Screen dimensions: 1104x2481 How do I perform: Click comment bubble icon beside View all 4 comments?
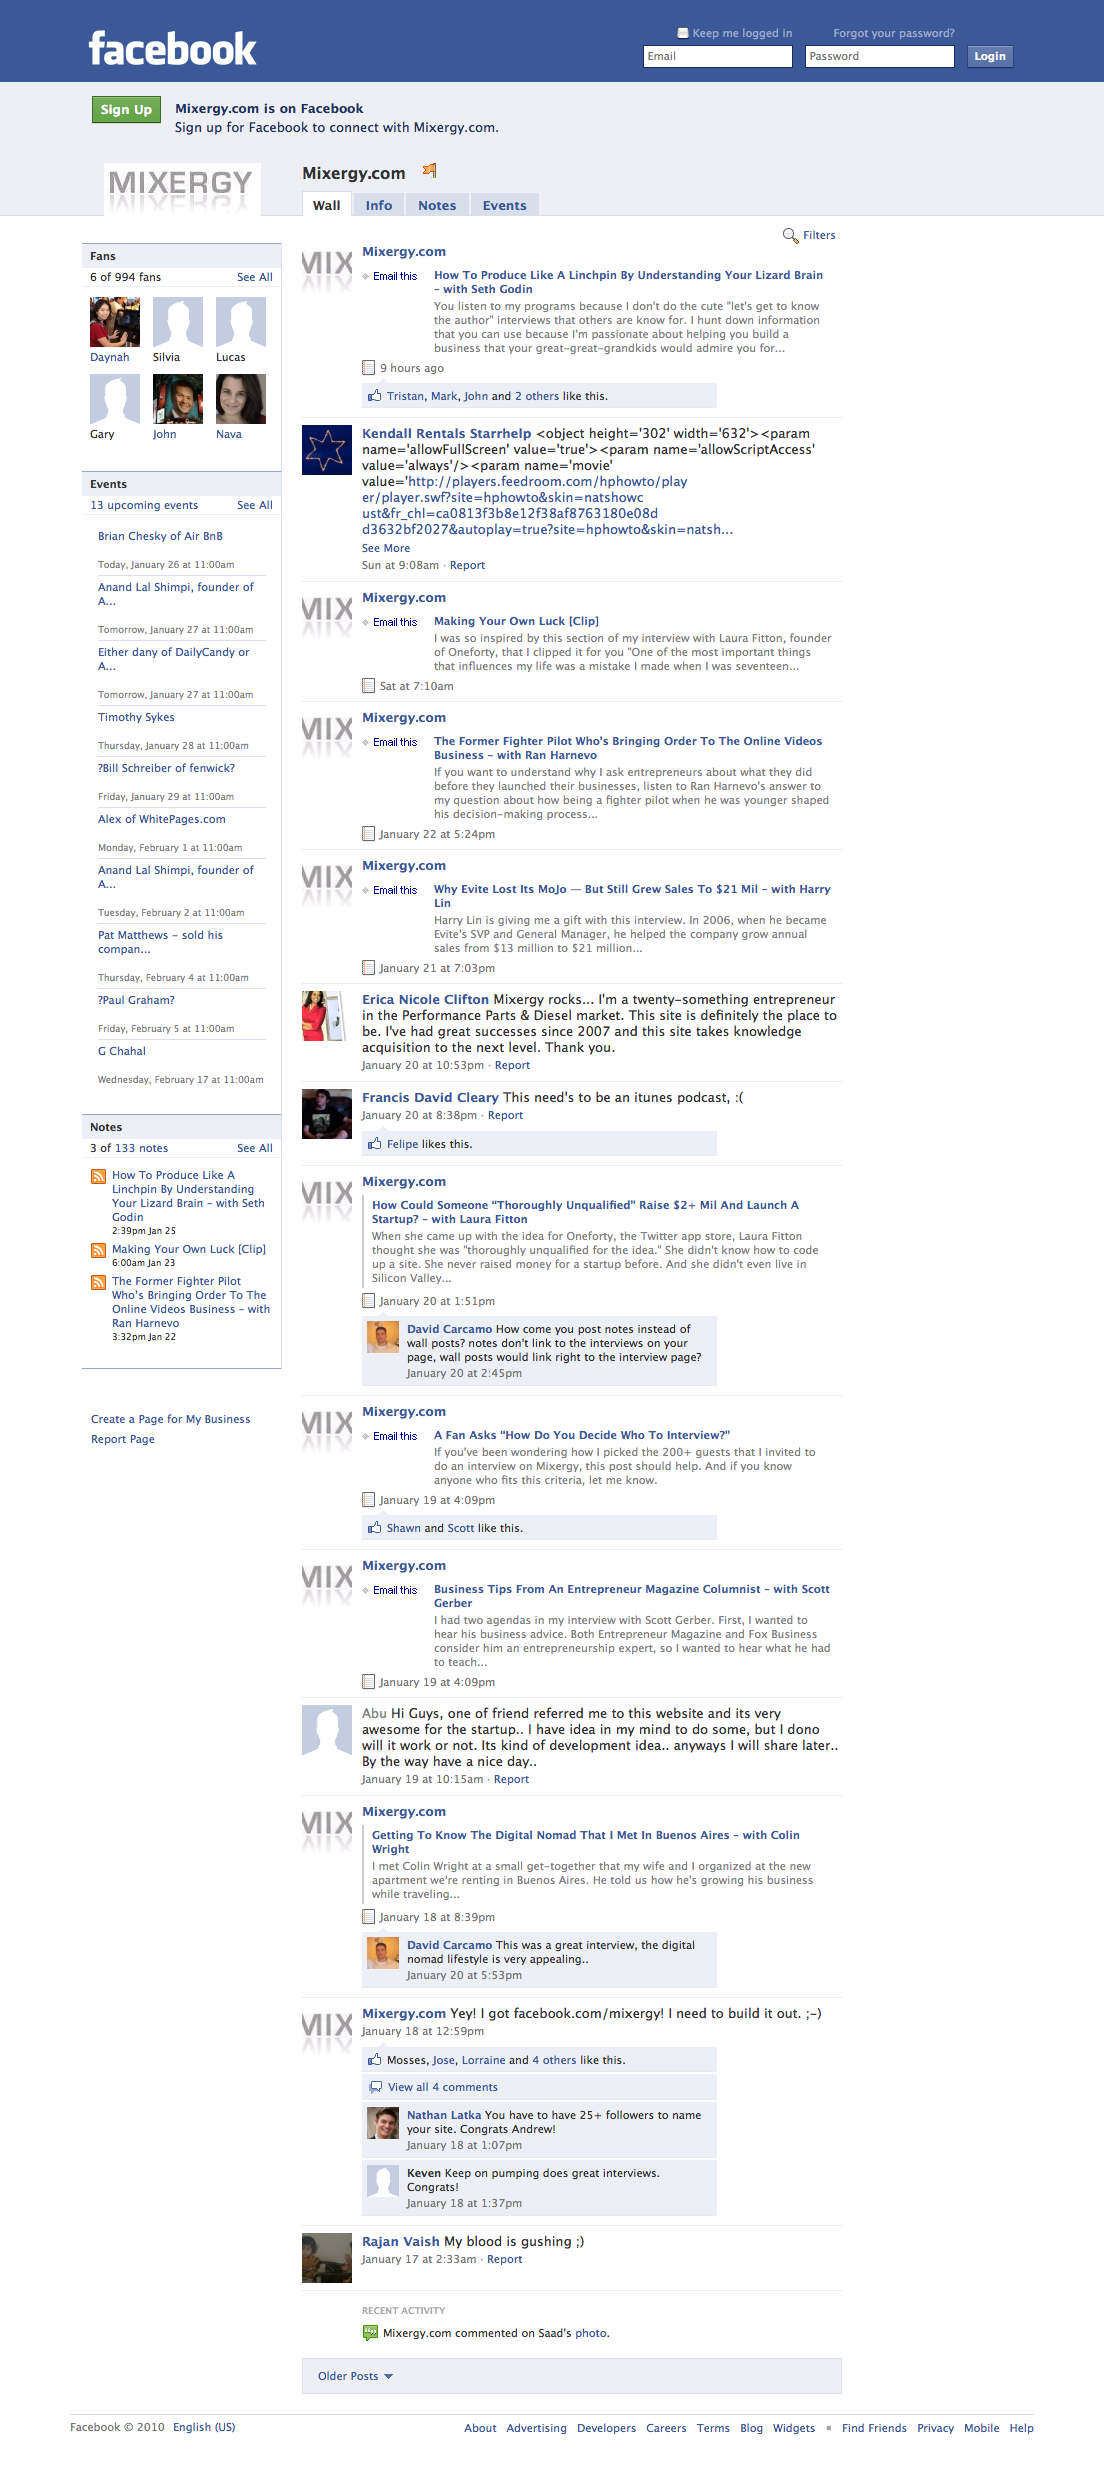click(x=375, y=2087)
